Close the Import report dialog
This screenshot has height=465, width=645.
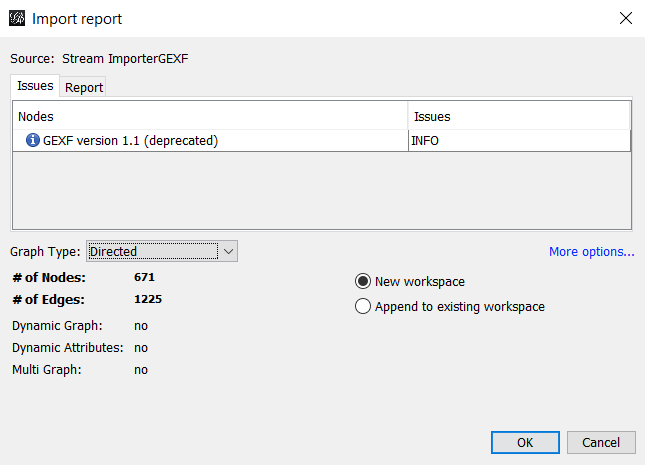tap(625, 18)
